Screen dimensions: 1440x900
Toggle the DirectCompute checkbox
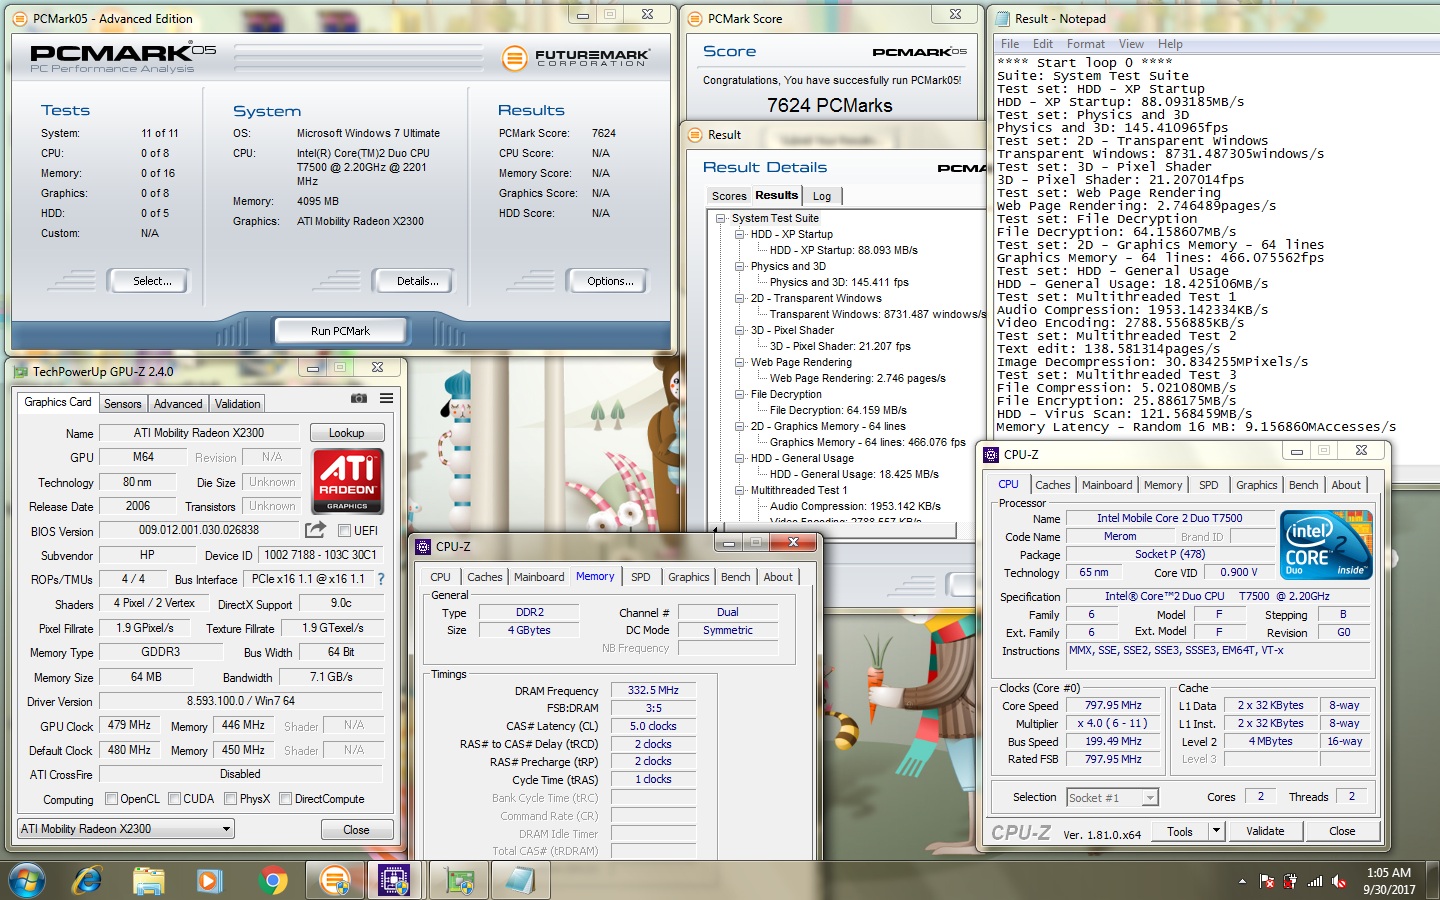pyautogui.click(x=286, y=798)
